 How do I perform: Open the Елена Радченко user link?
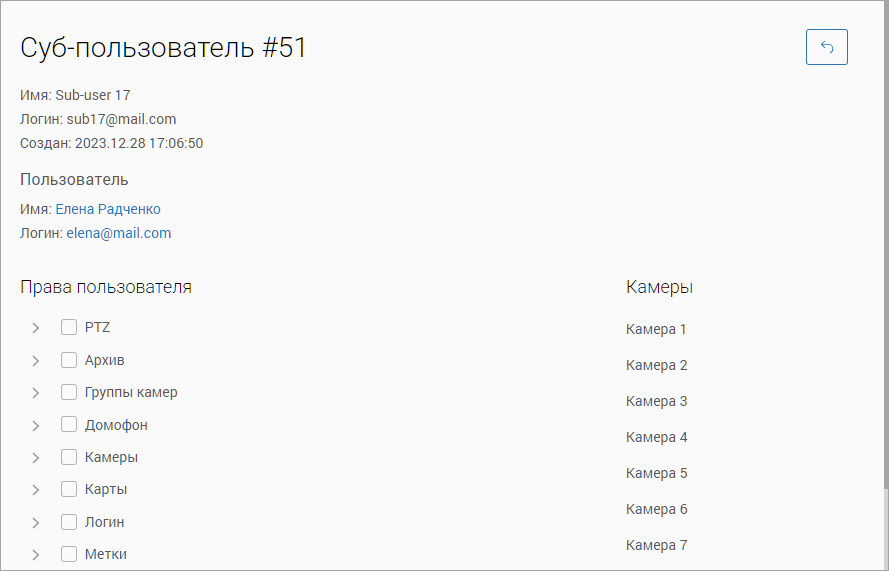pos(108,209)
